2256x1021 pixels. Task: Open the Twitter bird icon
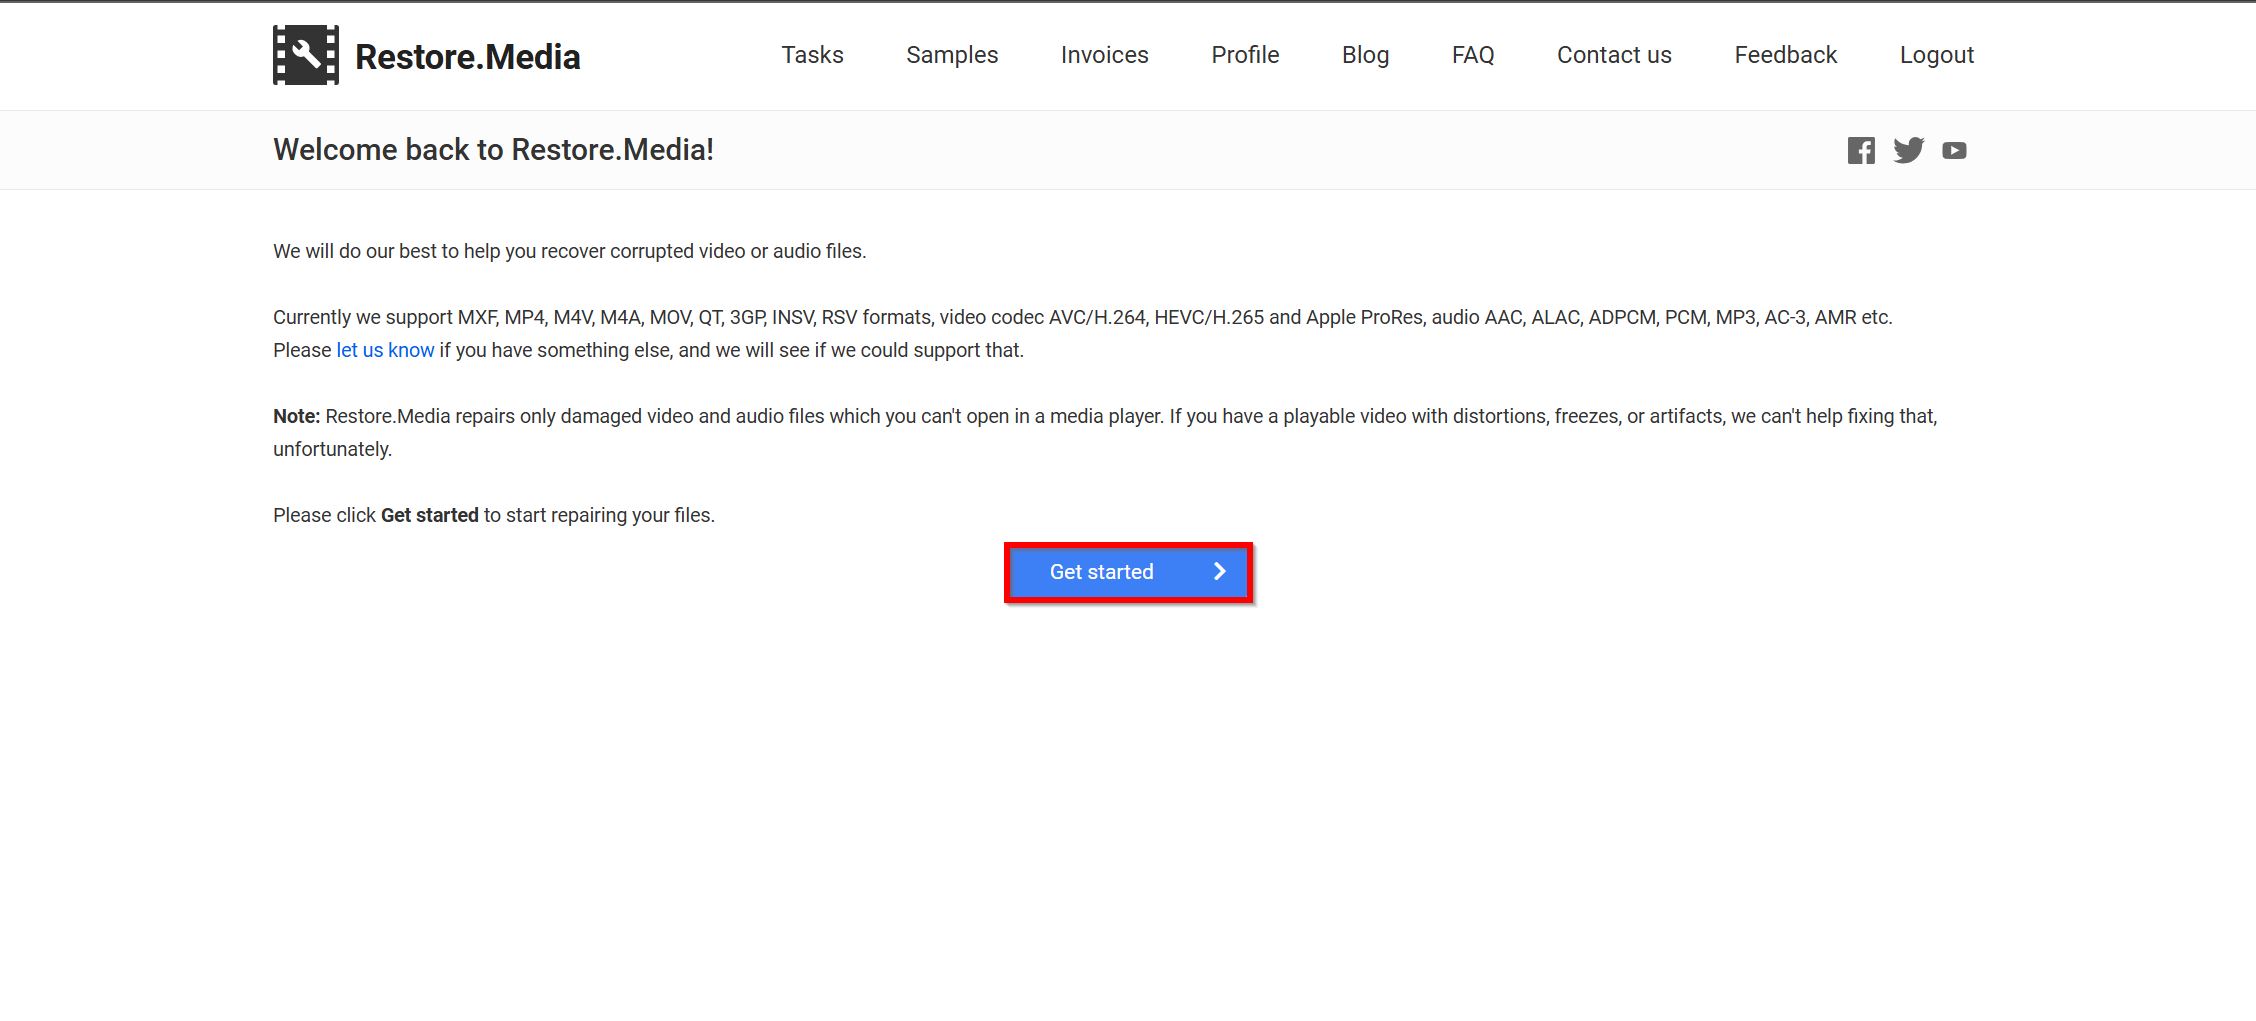tap(1908, 150)
